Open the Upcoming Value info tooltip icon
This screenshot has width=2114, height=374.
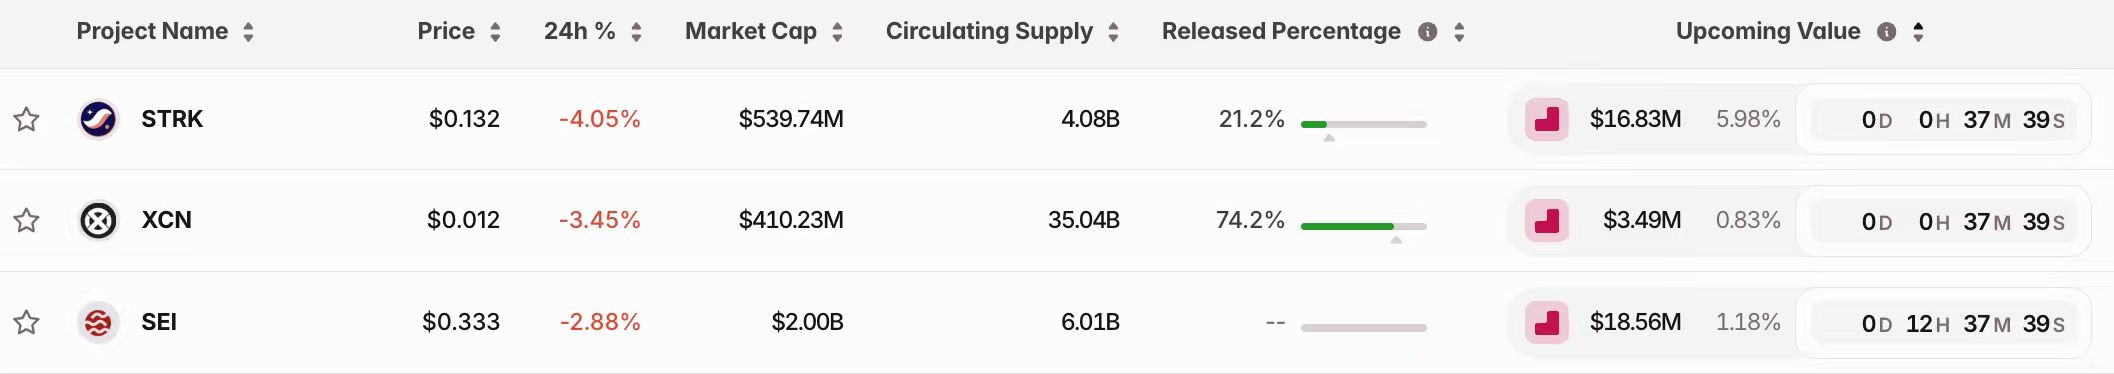coord(1887,32)
